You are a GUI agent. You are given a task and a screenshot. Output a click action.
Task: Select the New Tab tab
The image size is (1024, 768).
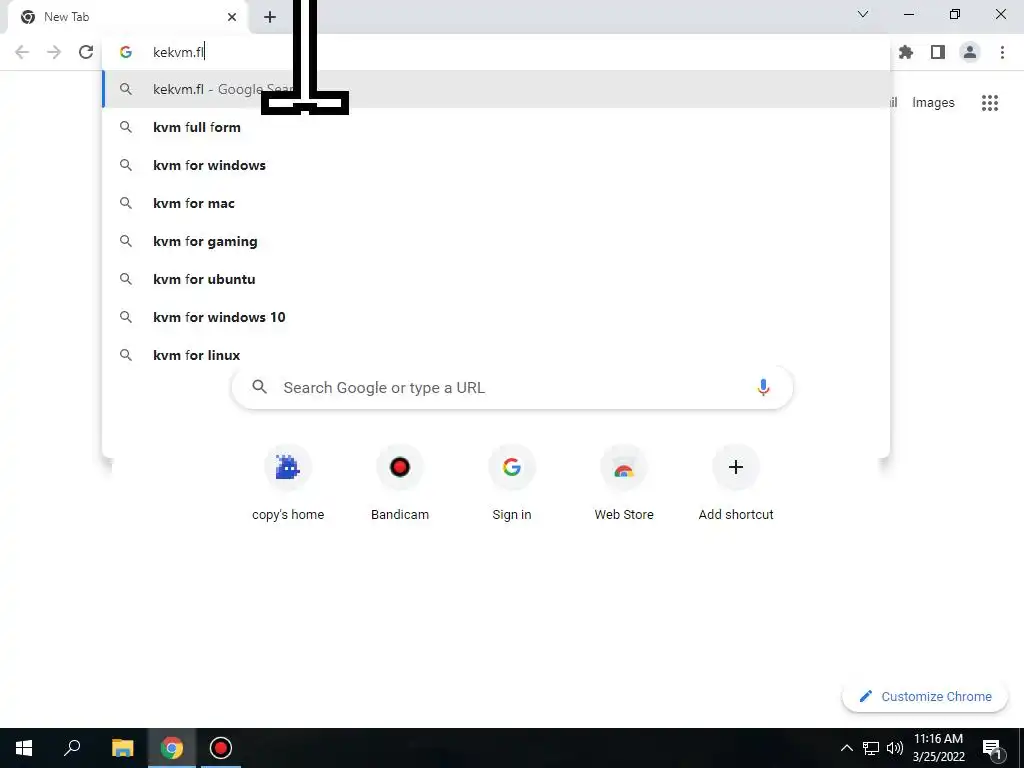click(x=128, y=17)
